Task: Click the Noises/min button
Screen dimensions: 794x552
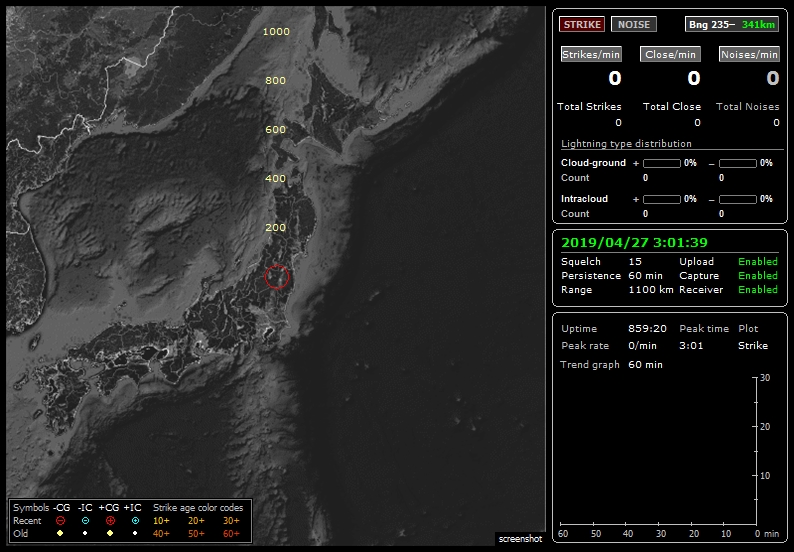Action: (749, 55)
